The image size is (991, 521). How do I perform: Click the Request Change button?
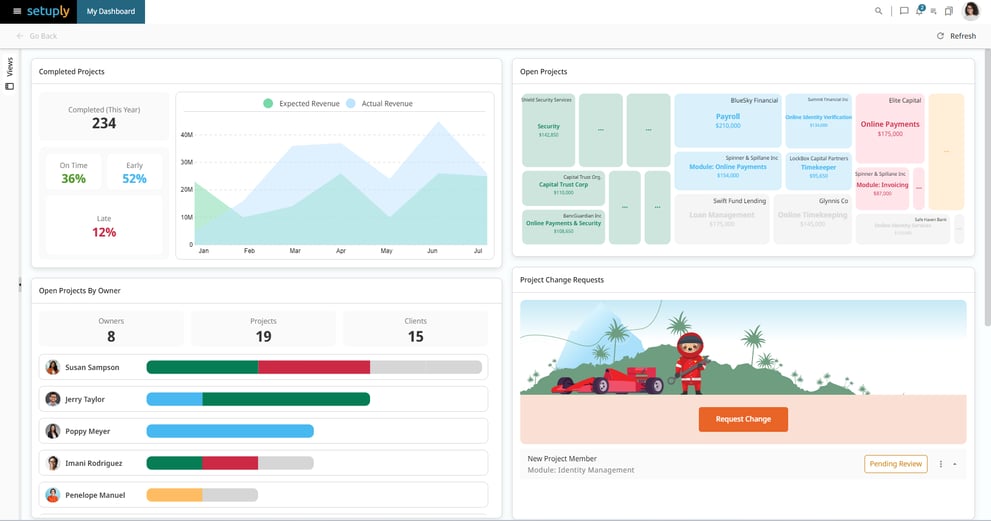pyautogui.click(x=743, y=419)
